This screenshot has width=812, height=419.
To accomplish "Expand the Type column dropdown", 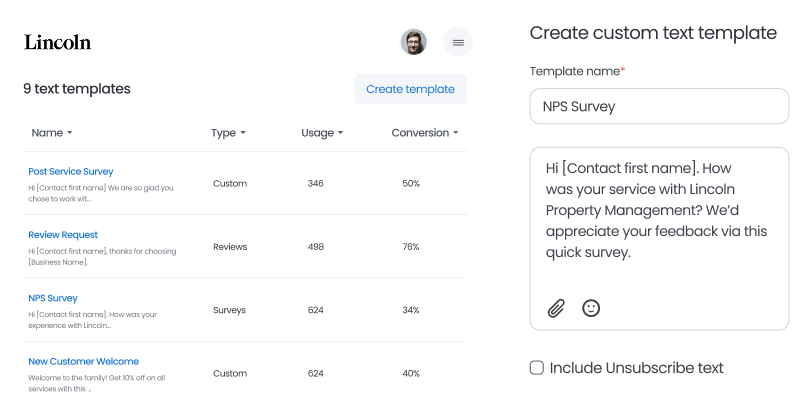I will [228, 133].
